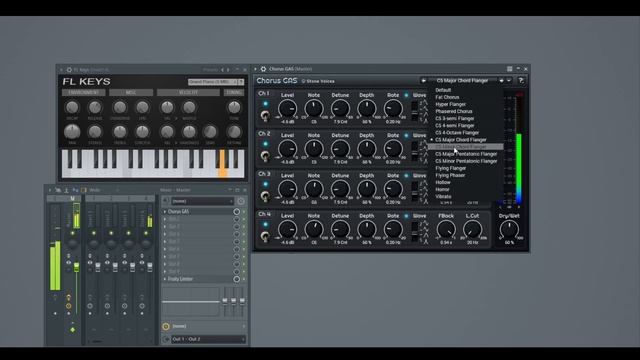Click the mixer toolbar Fx icon
640x360 pixels.
[x=75, y=190]
